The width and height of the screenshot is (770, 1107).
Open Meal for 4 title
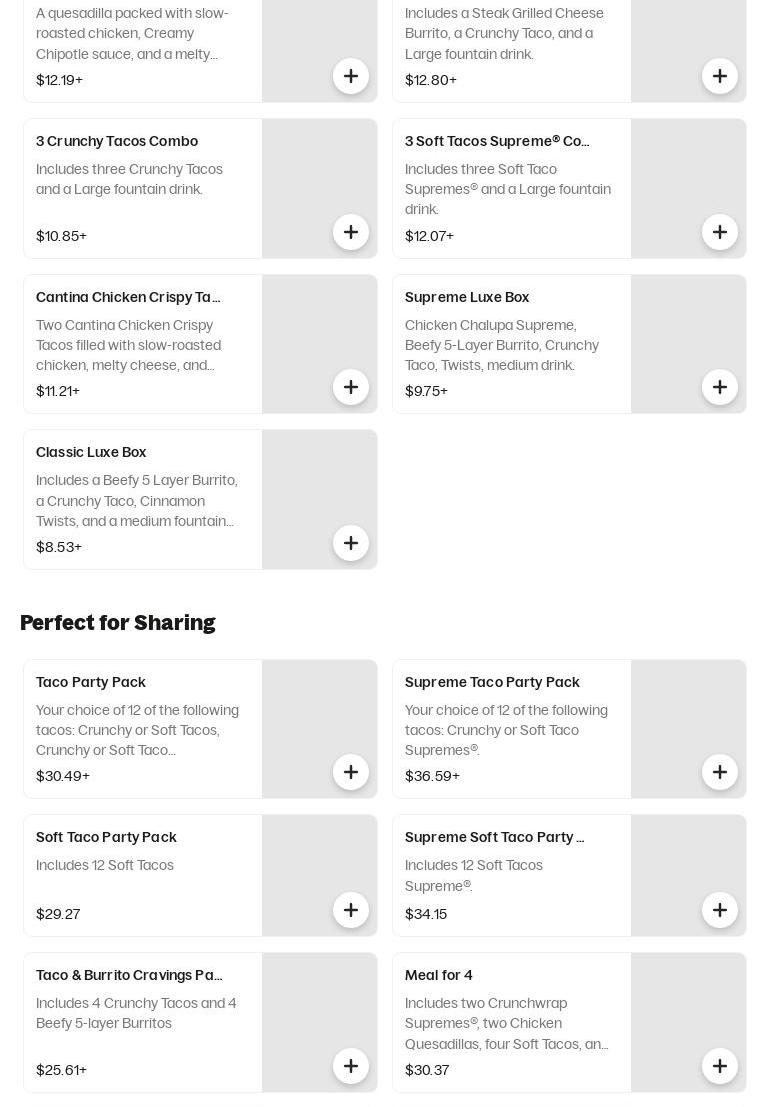[x=439, y=975]
